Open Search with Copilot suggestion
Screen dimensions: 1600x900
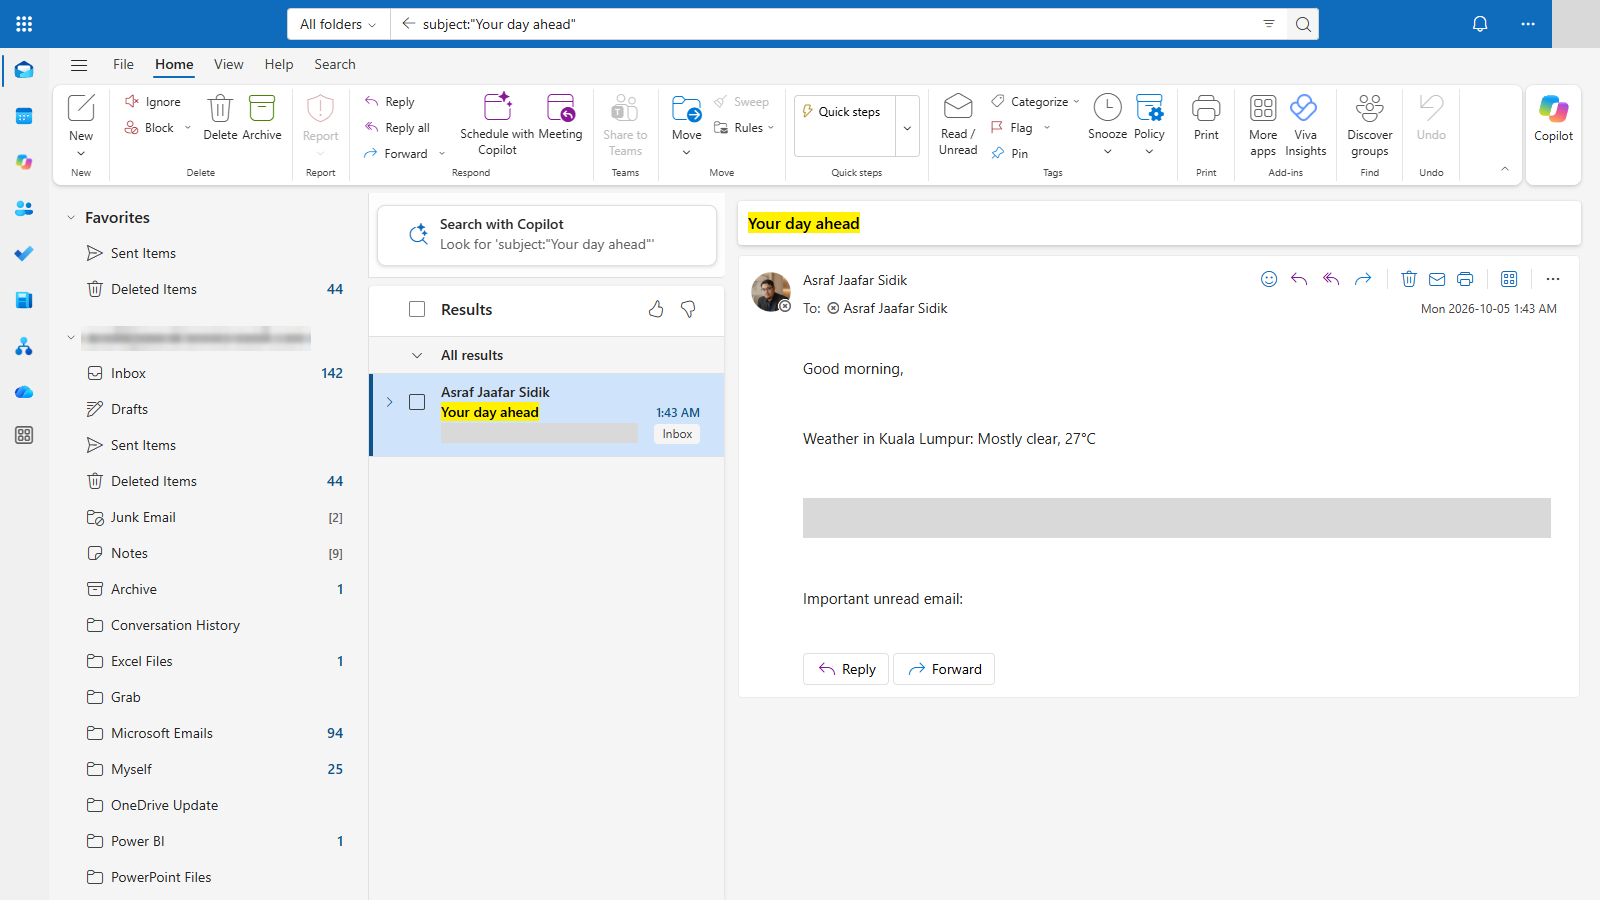pyautogui.click(x=547, y=235)
